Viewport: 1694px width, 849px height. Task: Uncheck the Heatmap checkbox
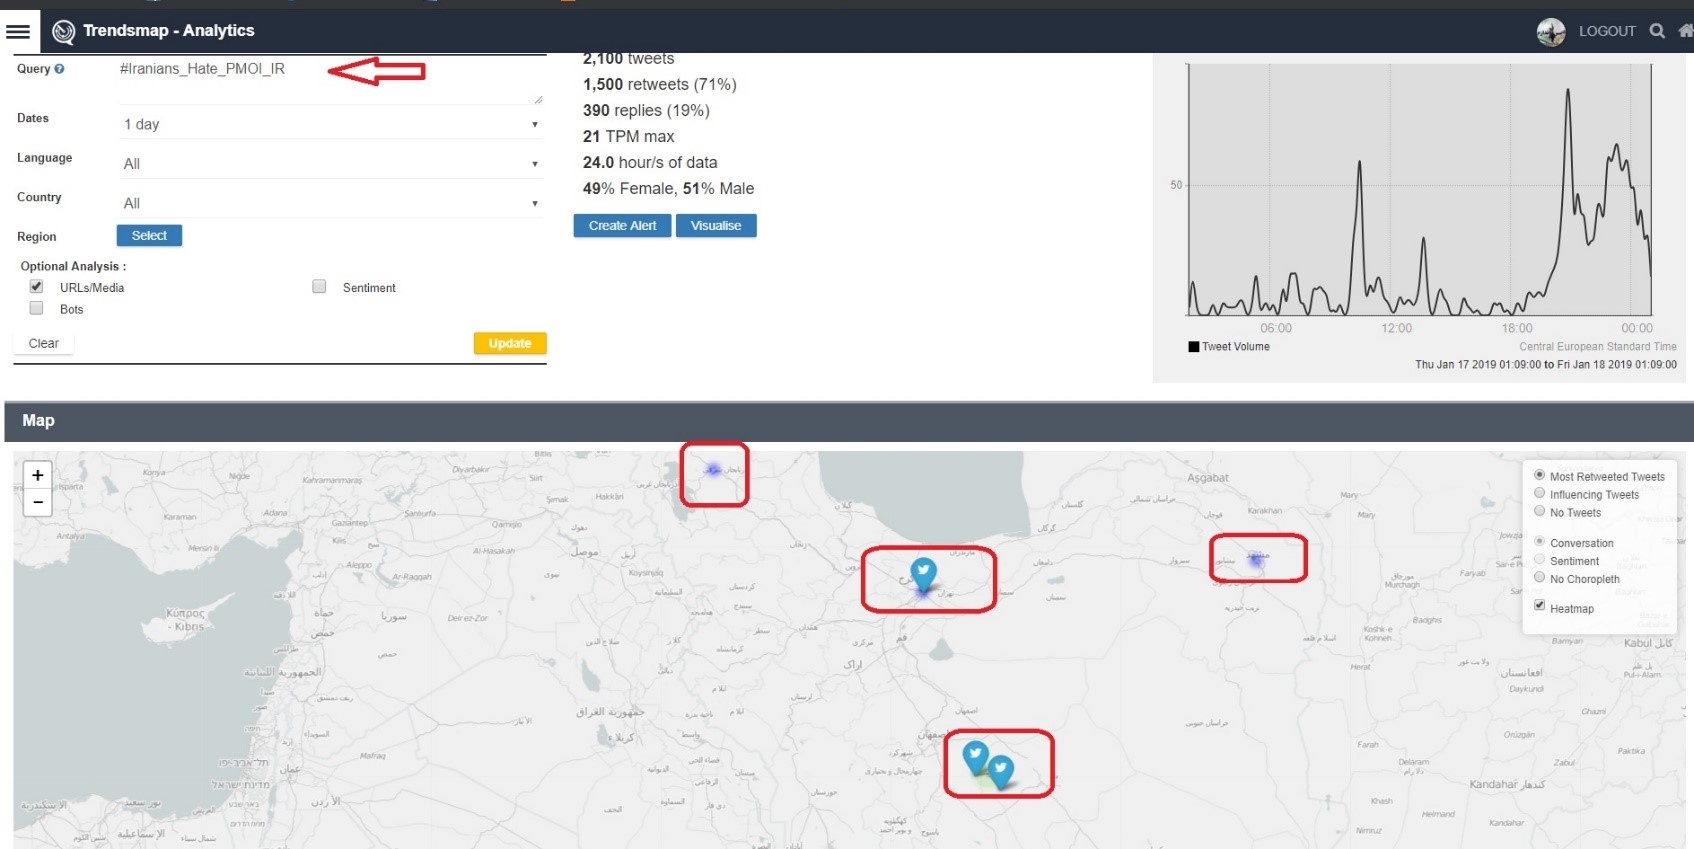pyautogui.click(x=1540, y=606)
